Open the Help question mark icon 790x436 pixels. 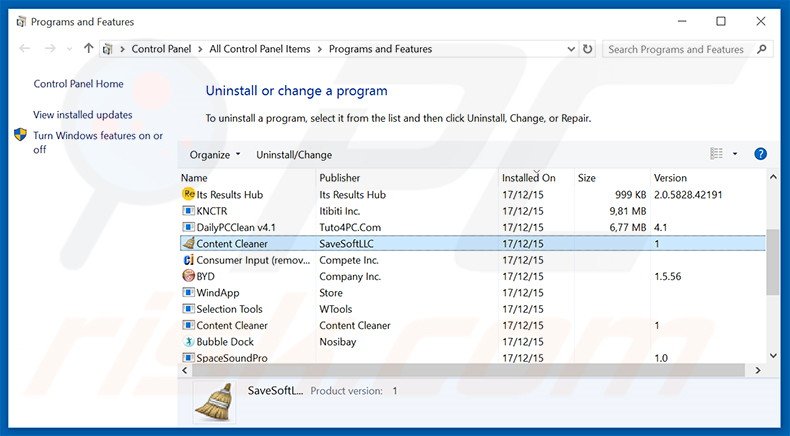[760, 154]
